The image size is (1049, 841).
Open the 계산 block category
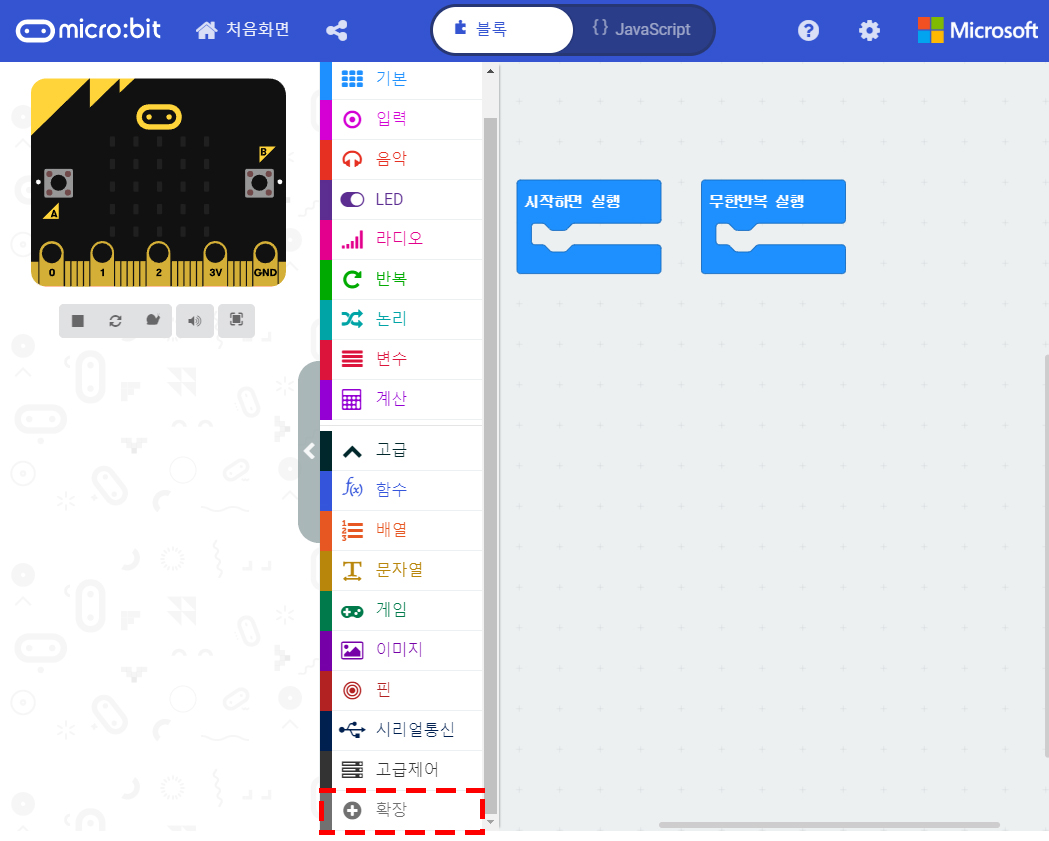pyautogui.click(x=401, y=399)
